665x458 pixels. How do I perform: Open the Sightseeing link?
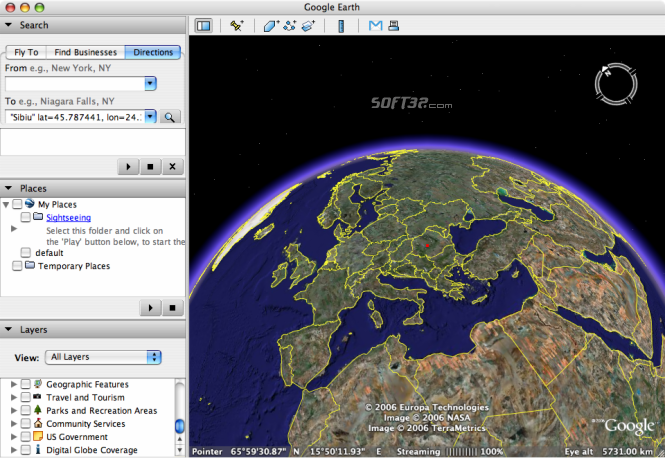click(68, 218)
